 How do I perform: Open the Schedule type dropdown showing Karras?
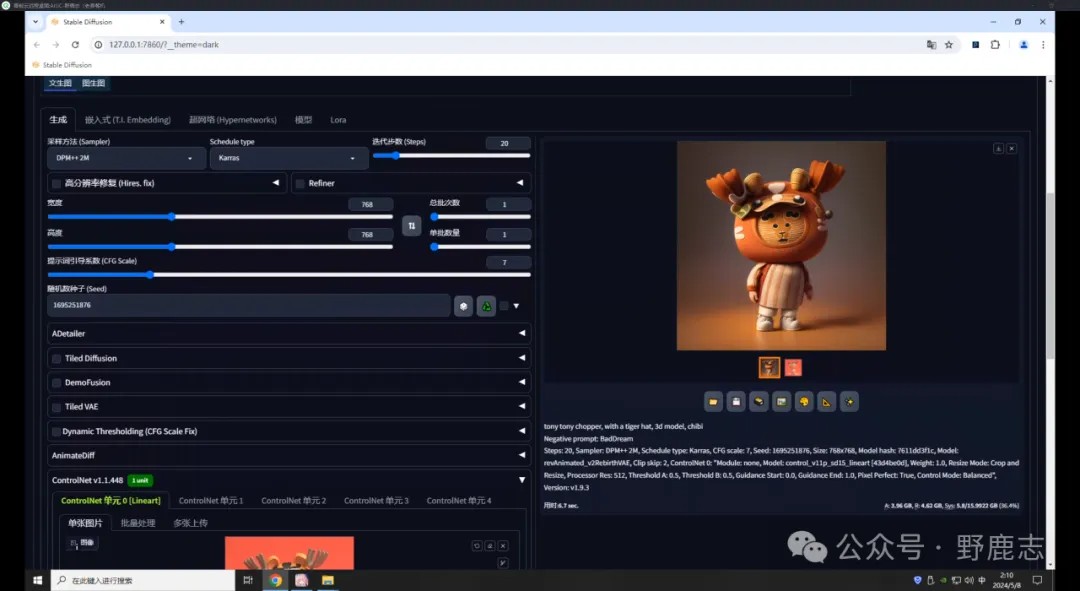[x=287, y=158]
